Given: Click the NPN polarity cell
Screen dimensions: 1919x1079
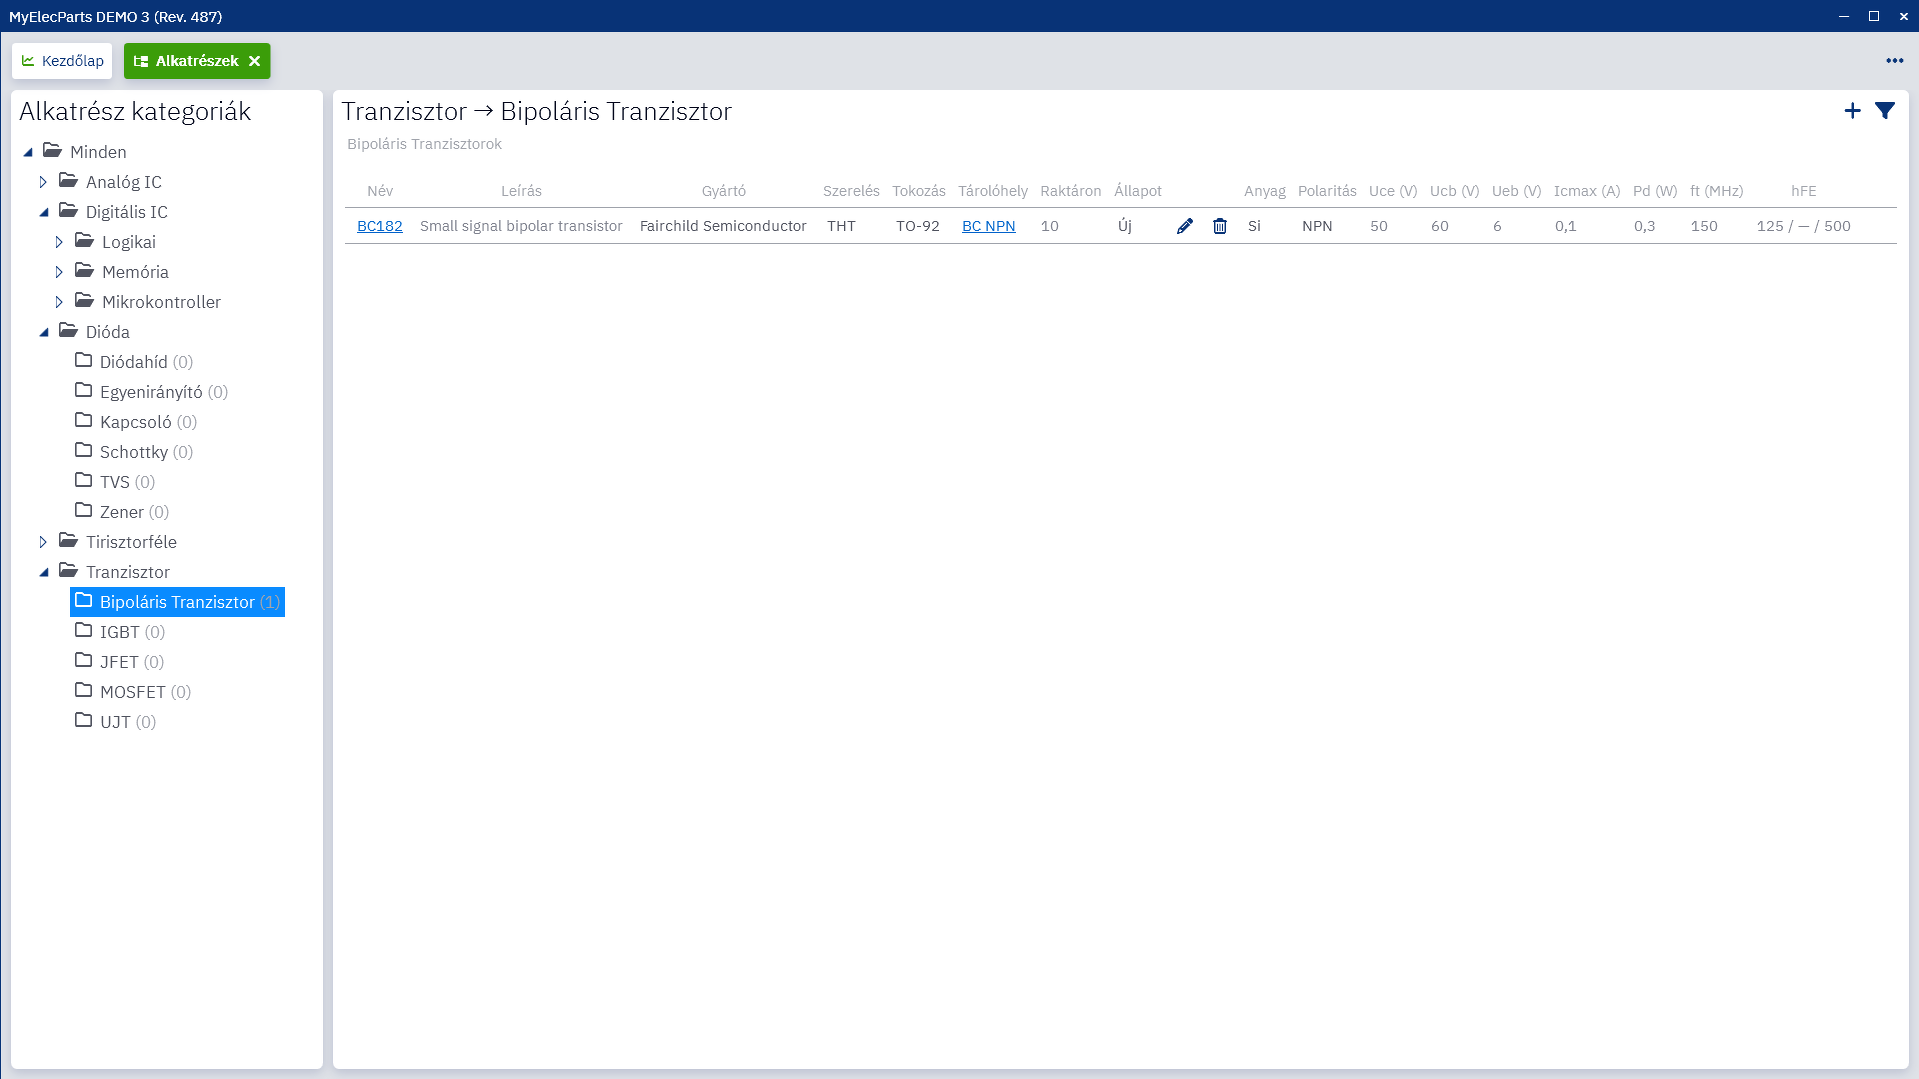Looking at the screenshot, I should click(x=1317, y=226).
